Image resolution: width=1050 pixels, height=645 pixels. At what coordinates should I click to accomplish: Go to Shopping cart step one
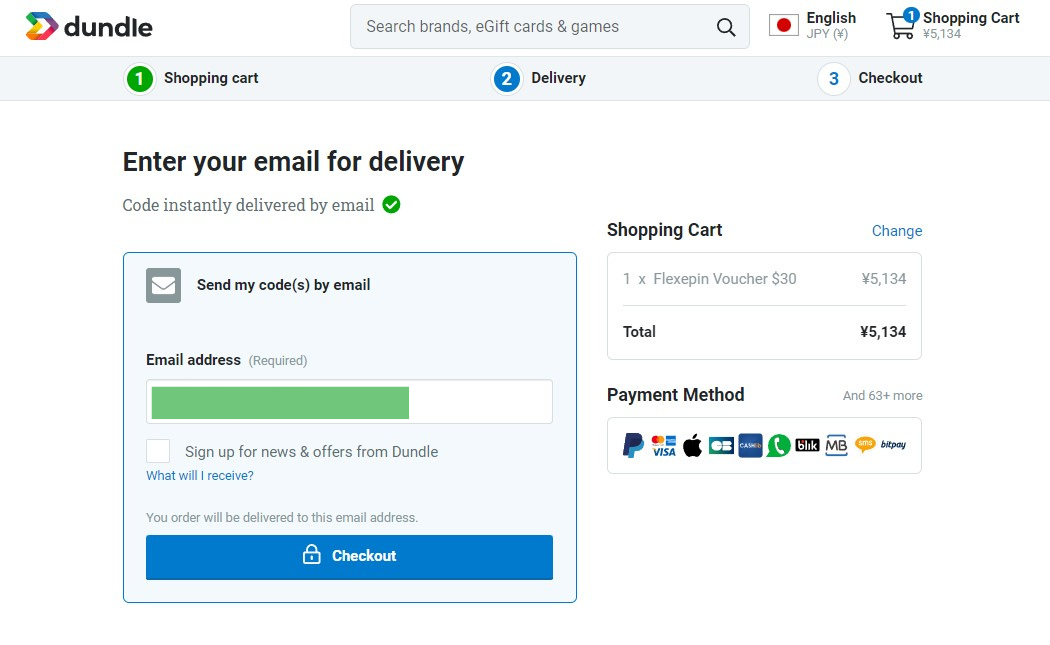(192, 78)
